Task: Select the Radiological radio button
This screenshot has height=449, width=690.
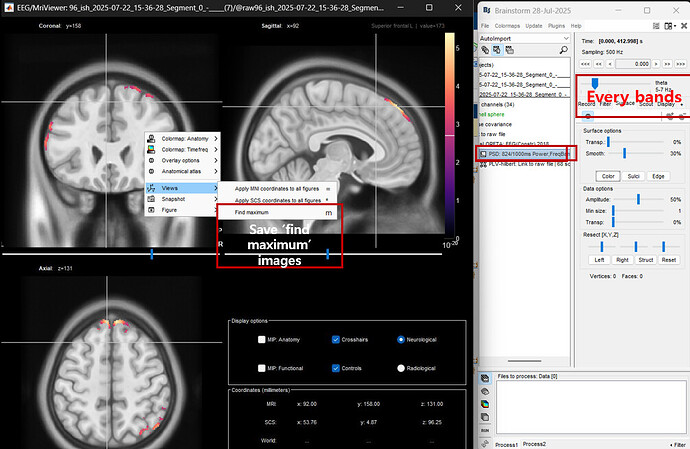Action: [x=401, y=368]
